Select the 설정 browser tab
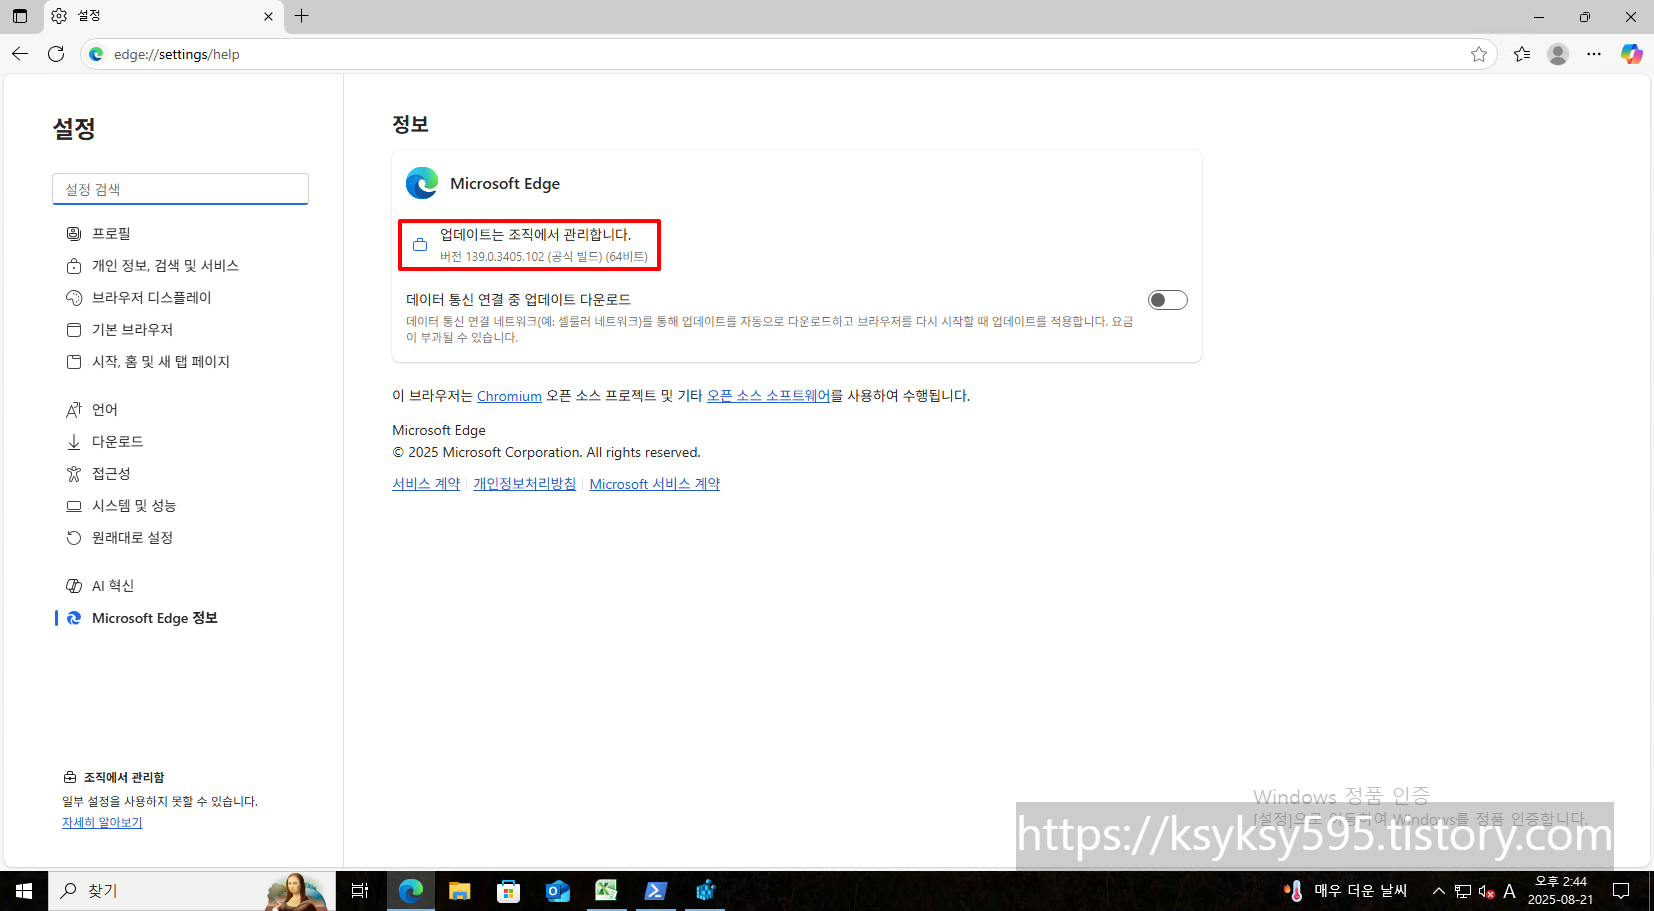The height and width of the screenshot is (911, 1654). [163, 16]
